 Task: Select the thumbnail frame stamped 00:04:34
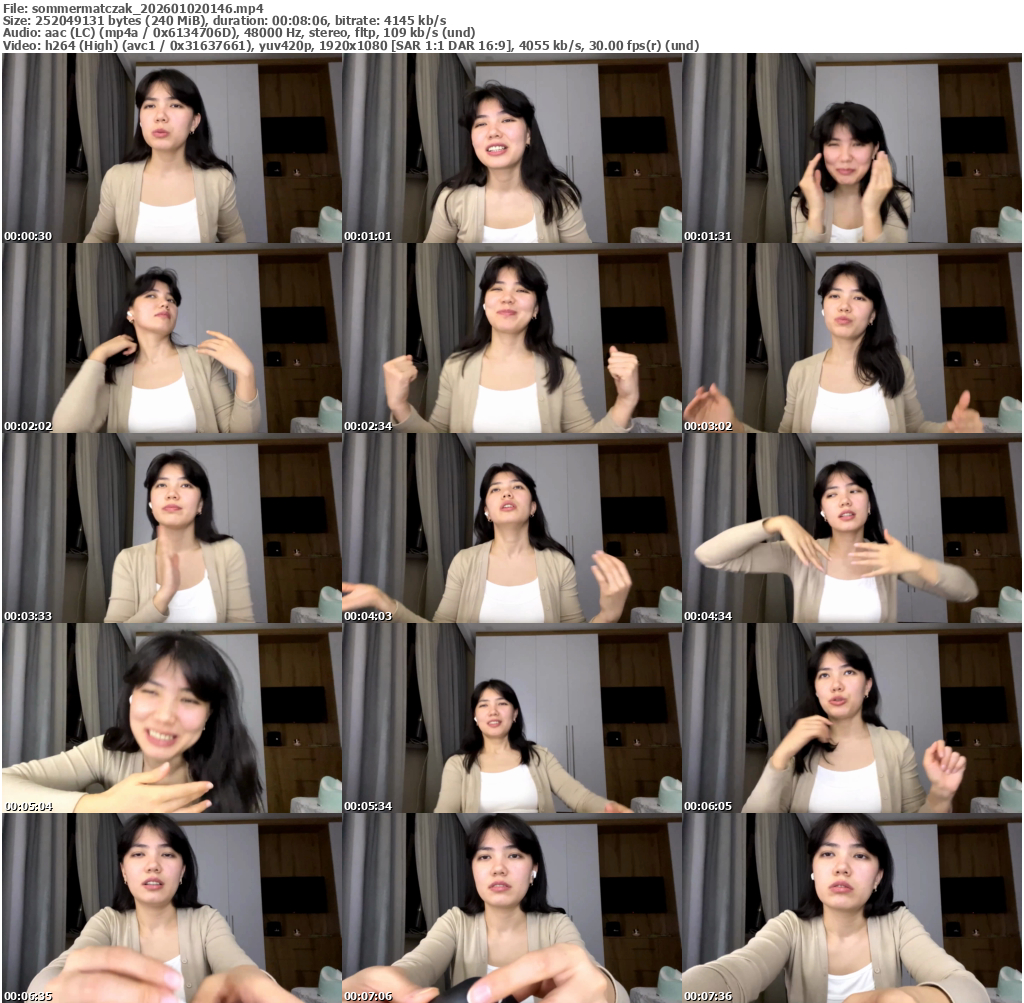click(852, 528)
